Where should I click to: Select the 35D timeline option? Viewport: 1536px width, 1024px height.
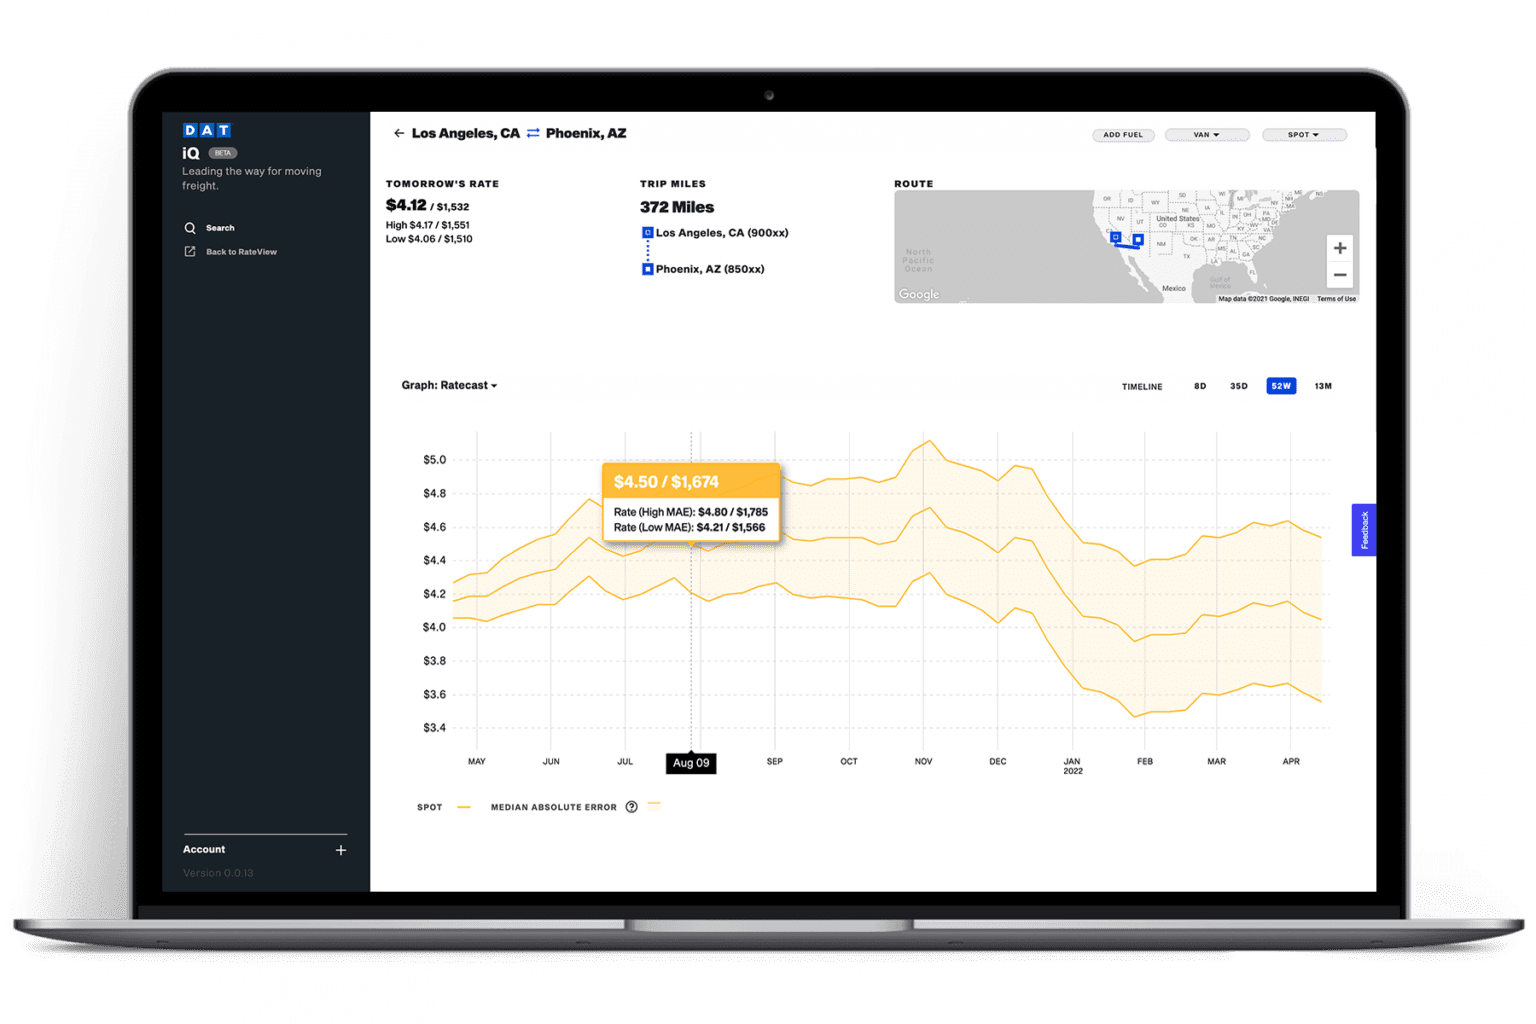coord(1239,385)
